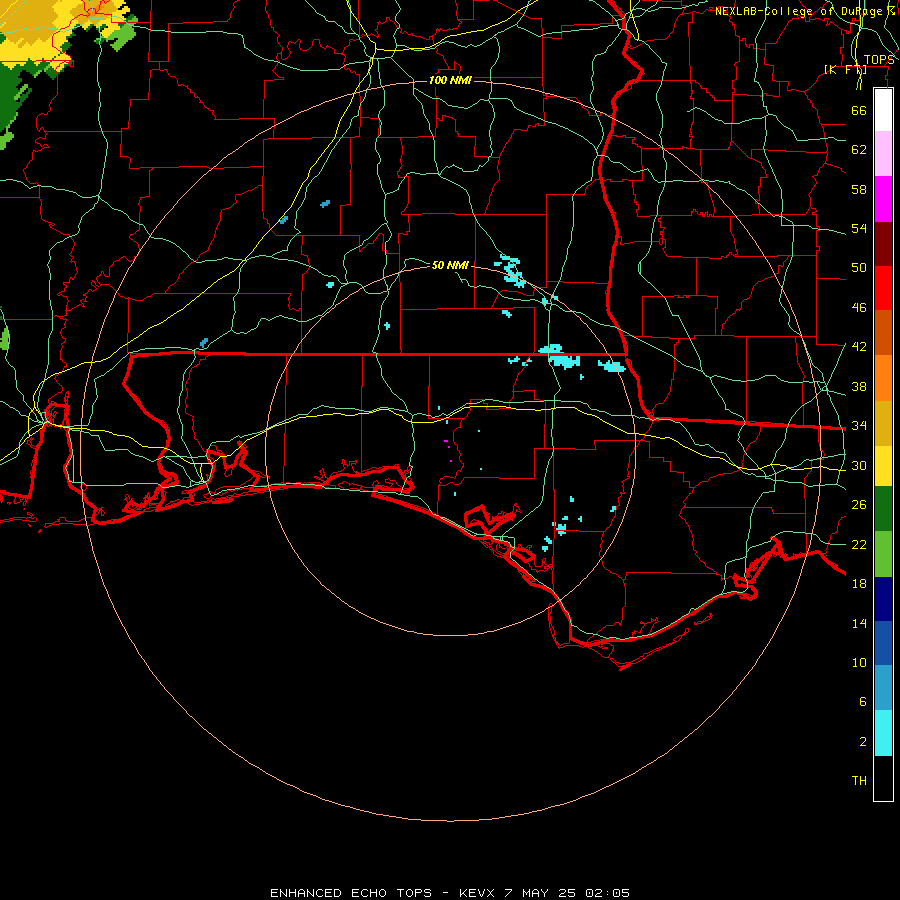
Task: Click the '26' legend value
Action: pos(859,505)
